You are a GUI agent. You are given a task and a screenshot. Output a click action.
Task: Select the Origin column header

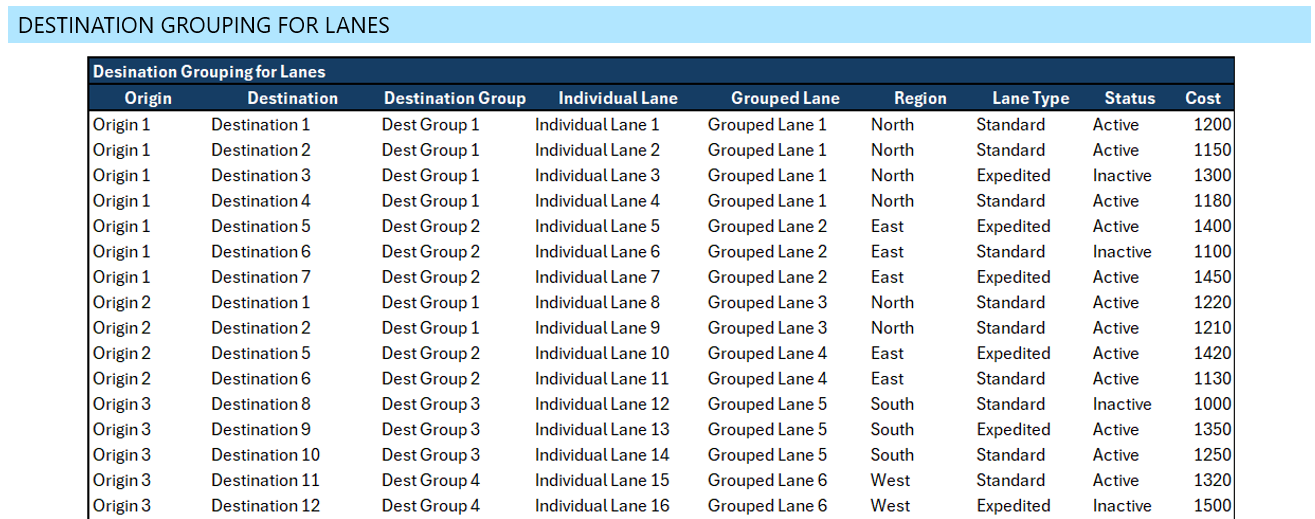[148, 98]
